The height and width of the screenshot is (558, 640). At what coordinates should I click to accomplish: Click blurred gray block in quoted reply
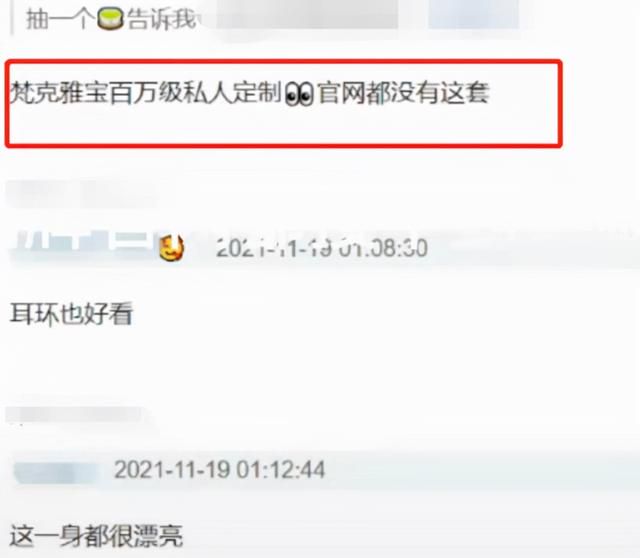[307, 15]
